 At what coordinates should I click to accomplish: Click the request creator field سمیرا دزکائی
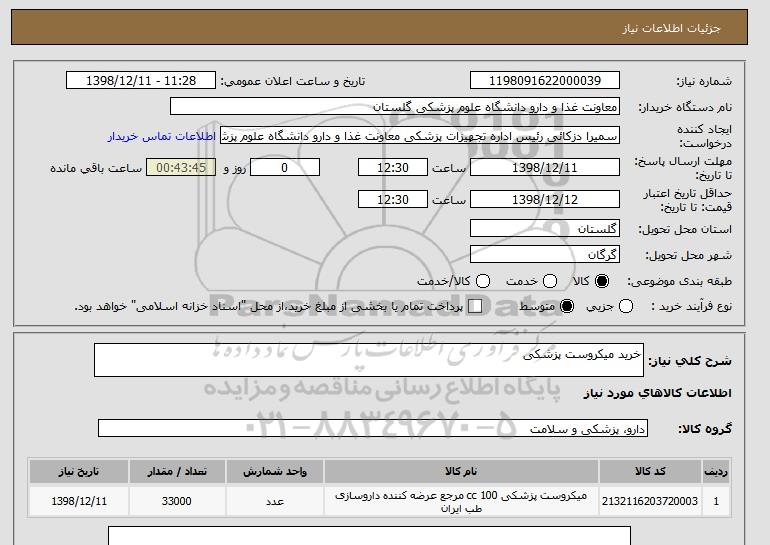pyautogui.click(x=420, y=136)
